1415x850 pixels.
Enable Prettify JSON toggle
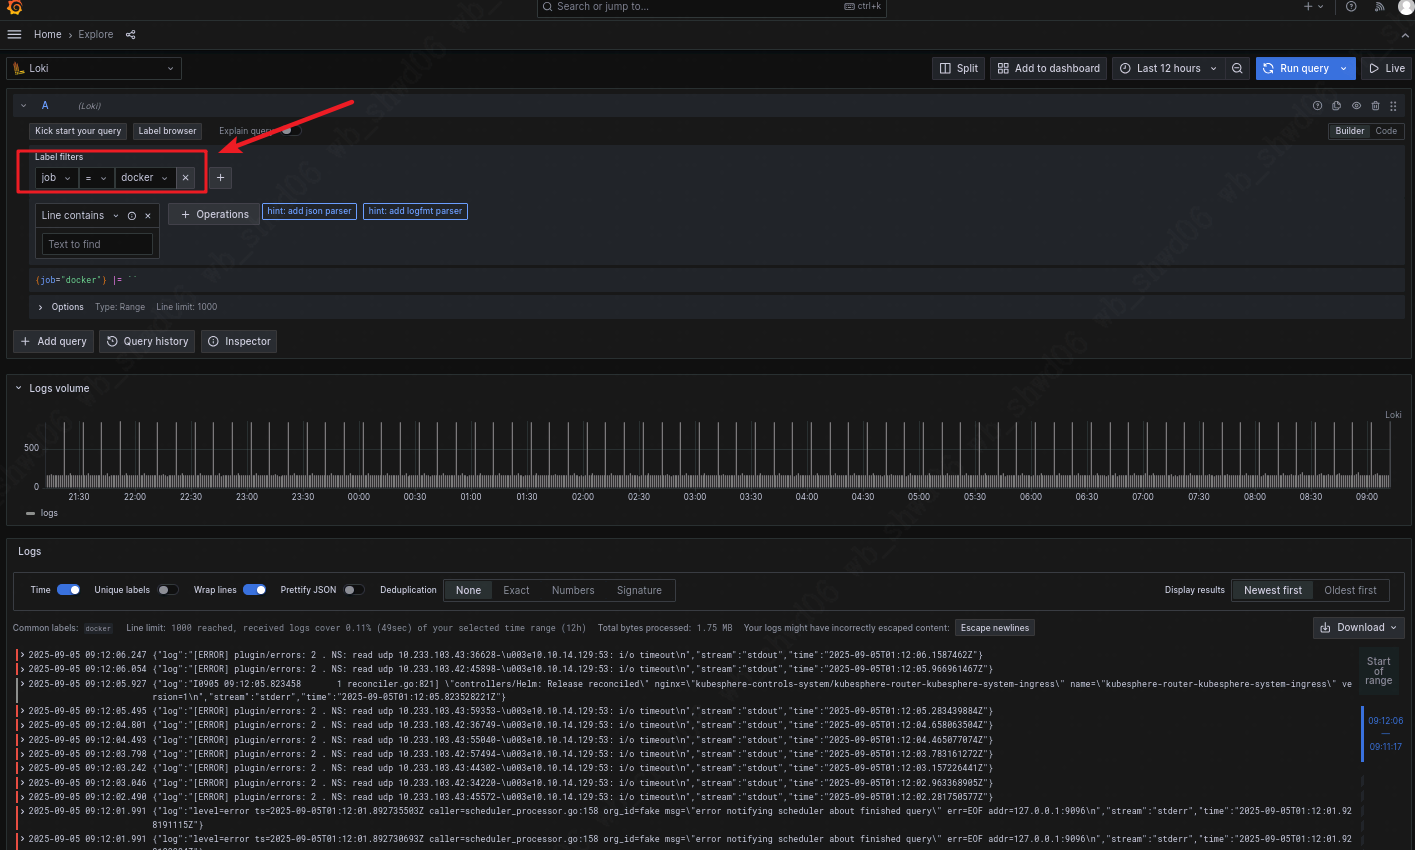(354, 590)
